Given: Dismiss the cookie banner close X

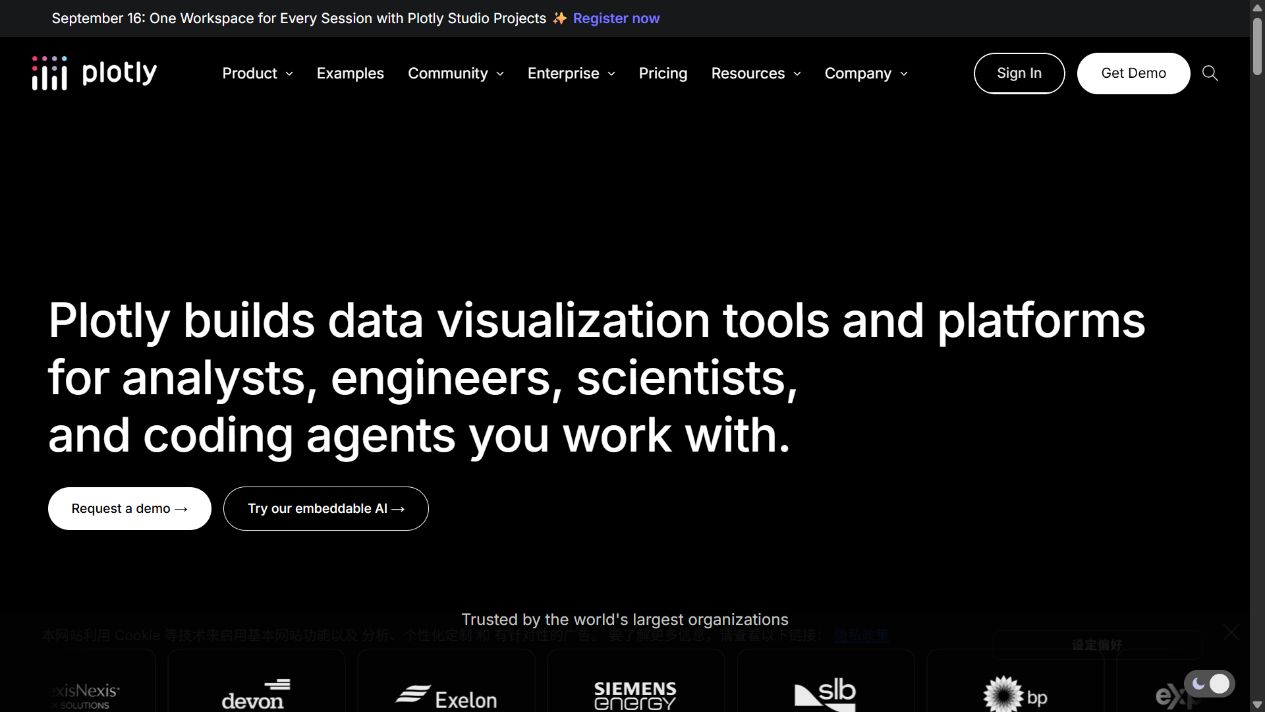Looking at the screenshot, I should tap(1231, 632).
